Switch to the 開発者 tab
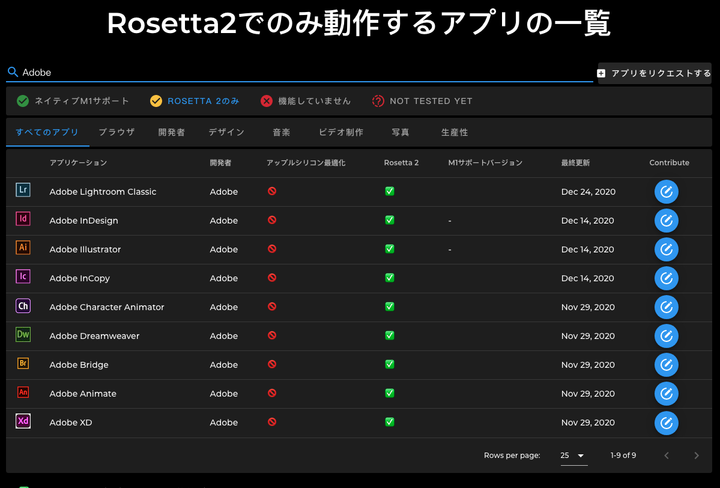Viewport: 720px width, 488px height. pos(171,132)
